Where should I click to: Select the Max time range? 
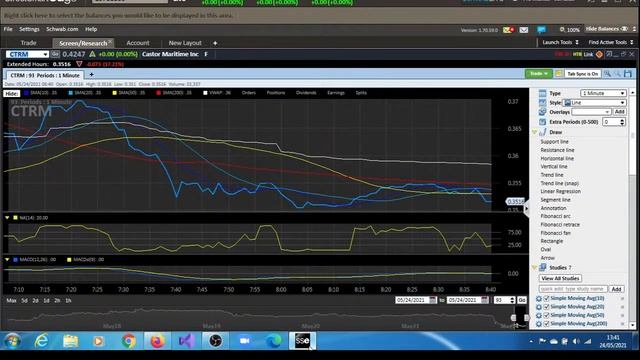(11, 300)
